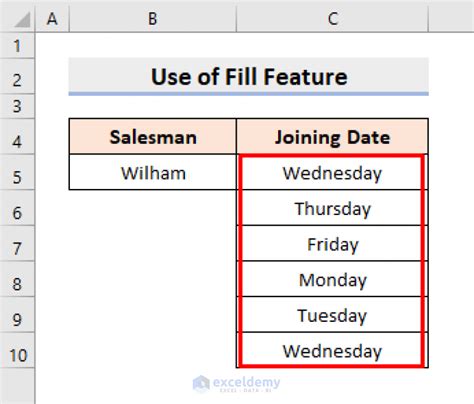Select row 10 header
This screenshot has width=474, height=404.
pos(17,355)
